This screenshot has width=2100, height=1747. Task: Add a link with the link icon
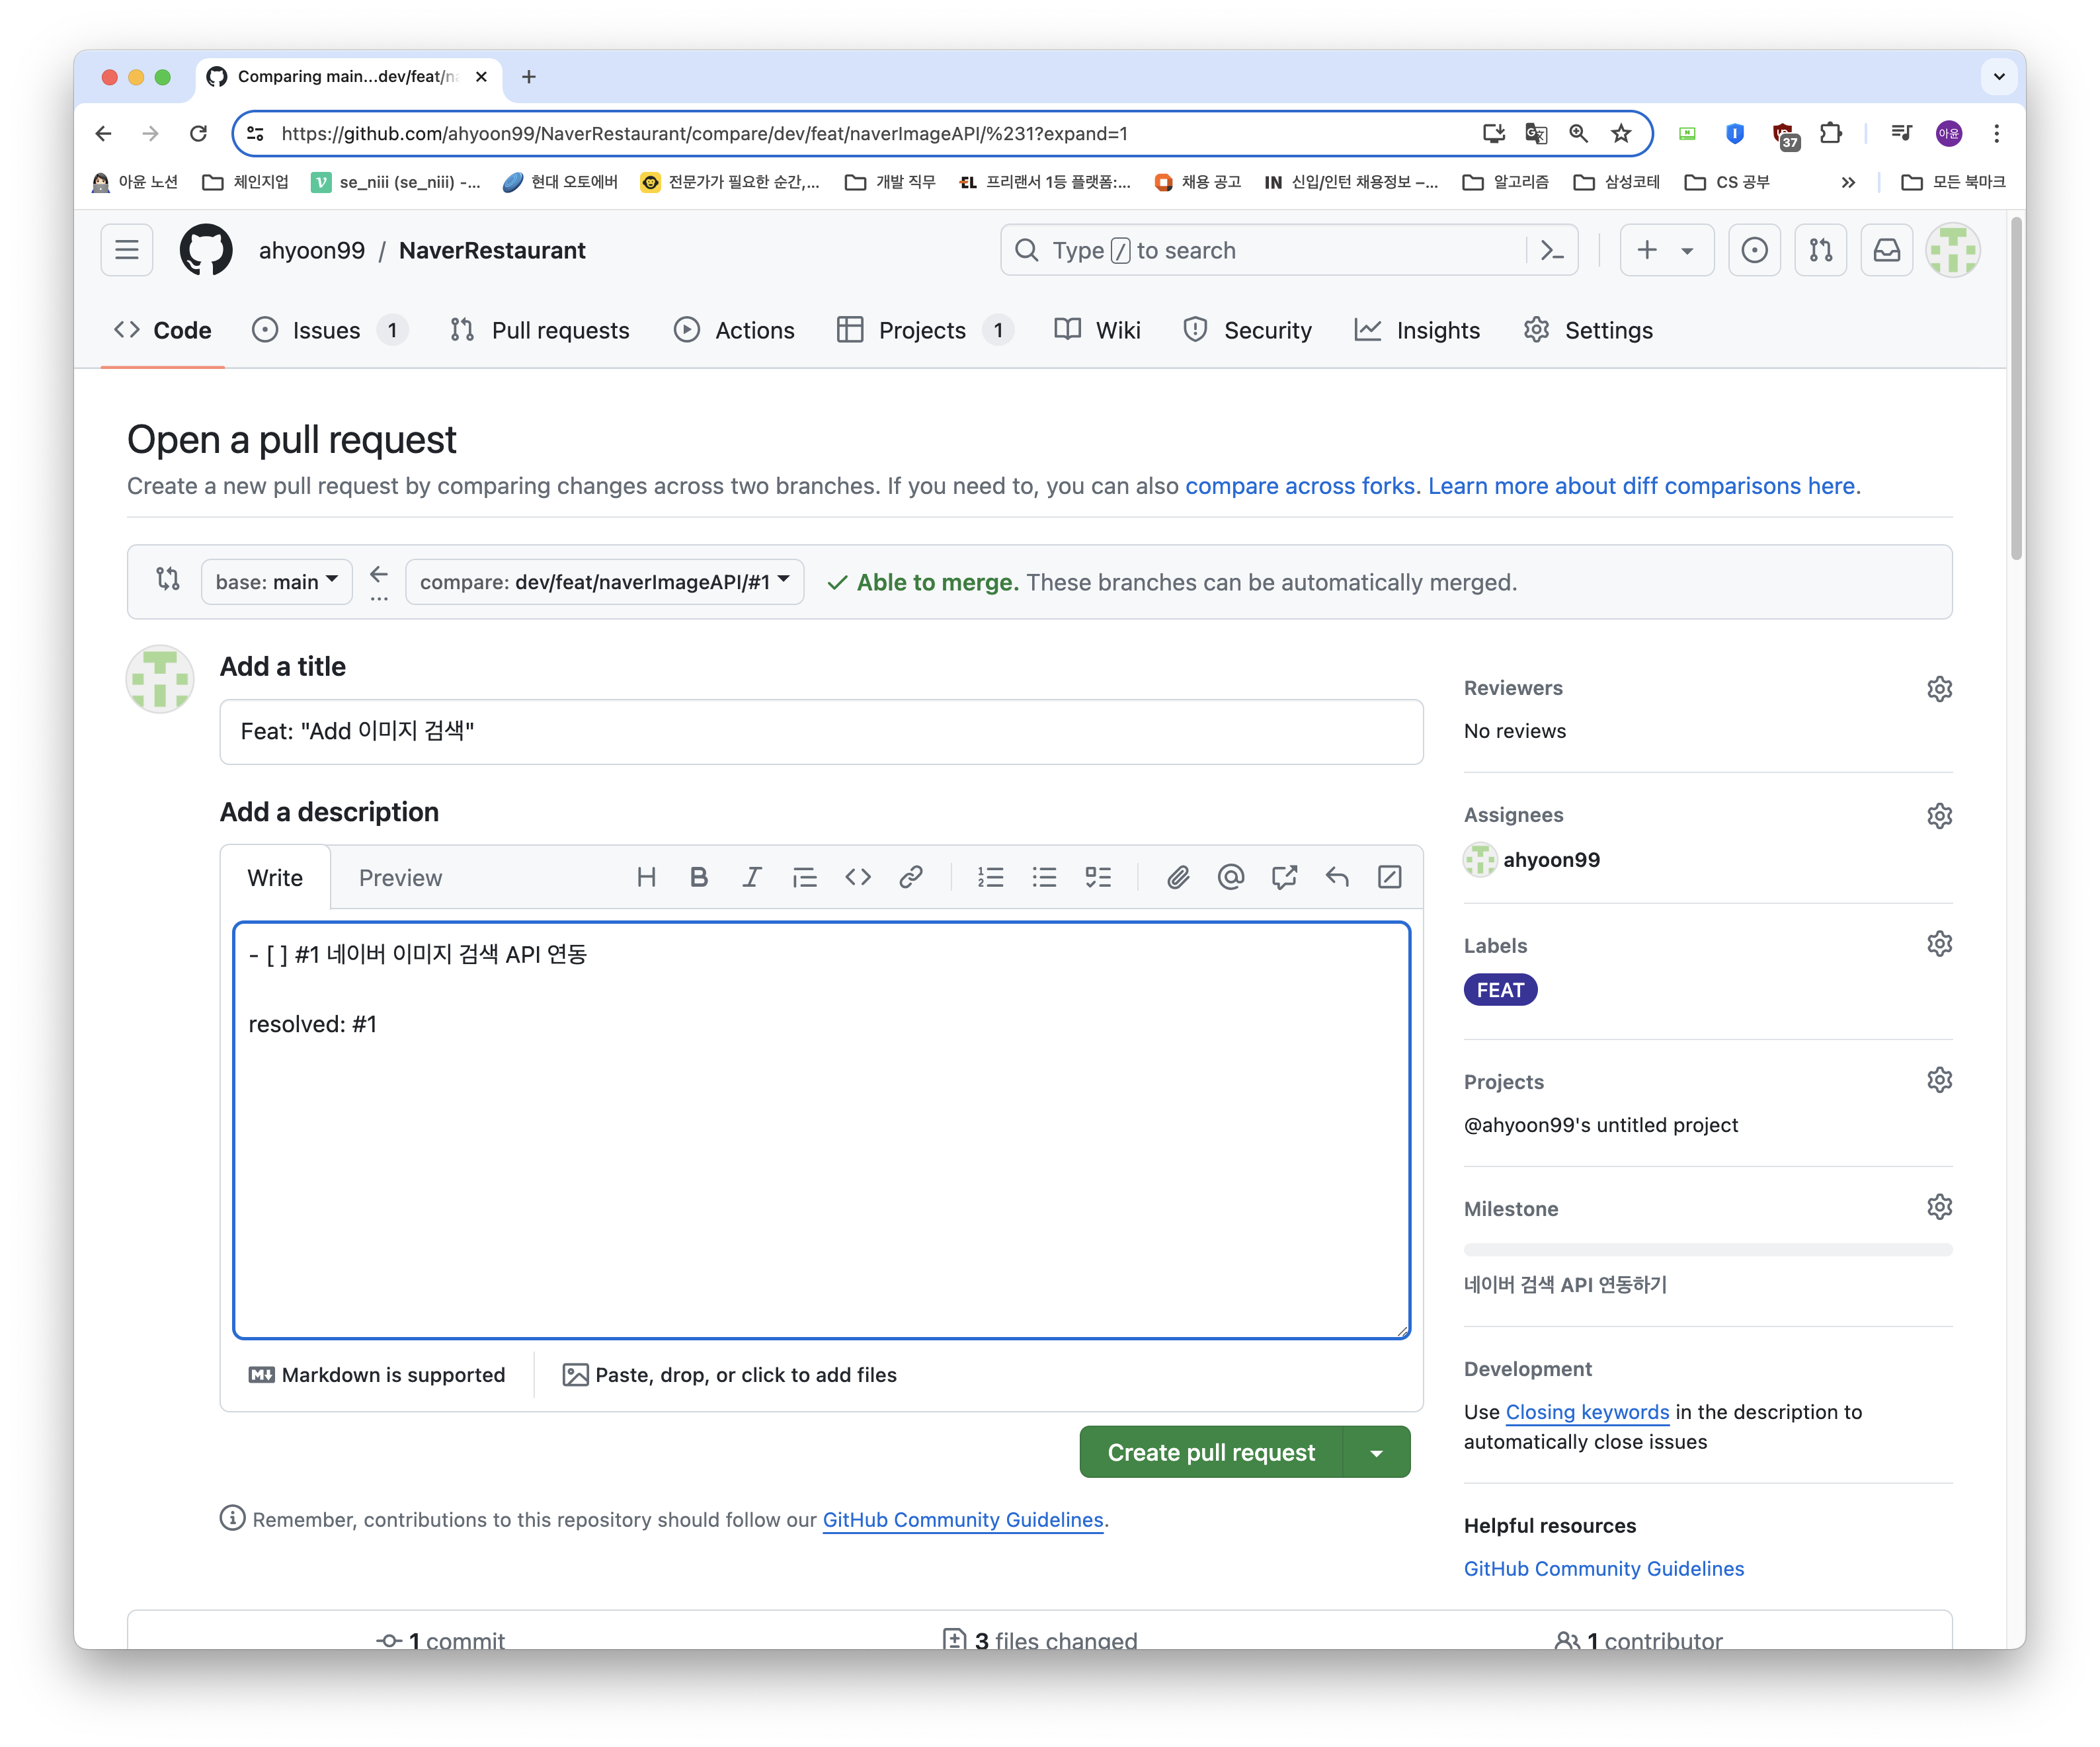[910, 877]
